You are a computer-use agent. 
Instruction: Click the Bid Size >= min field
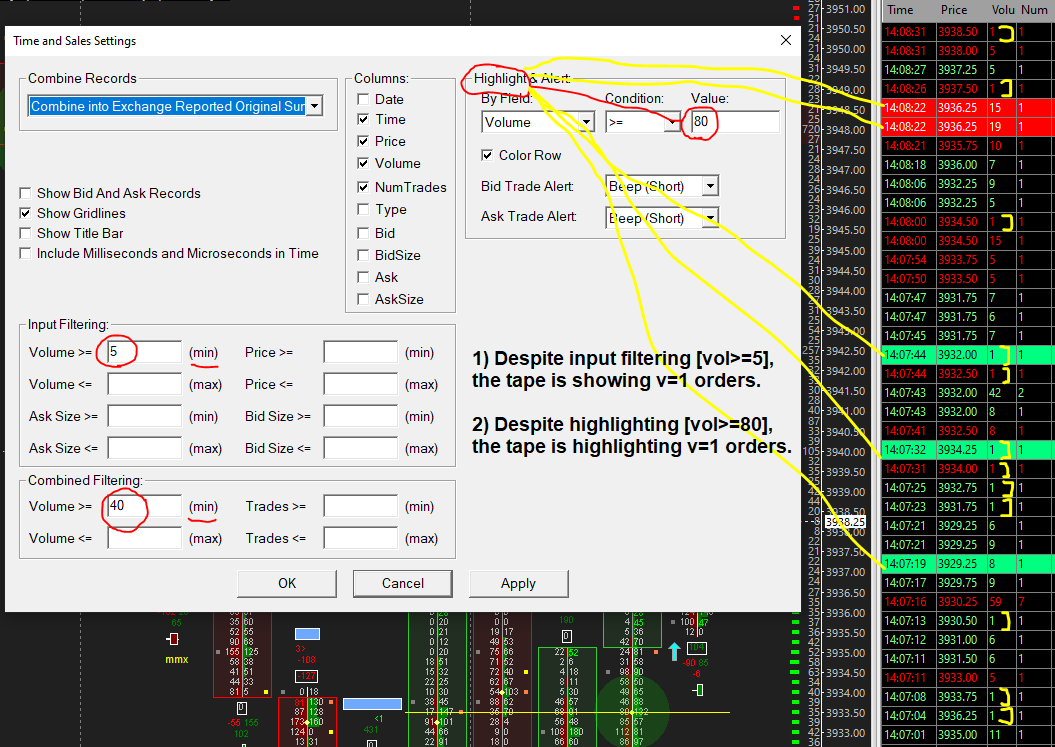[x=361, y=416]
